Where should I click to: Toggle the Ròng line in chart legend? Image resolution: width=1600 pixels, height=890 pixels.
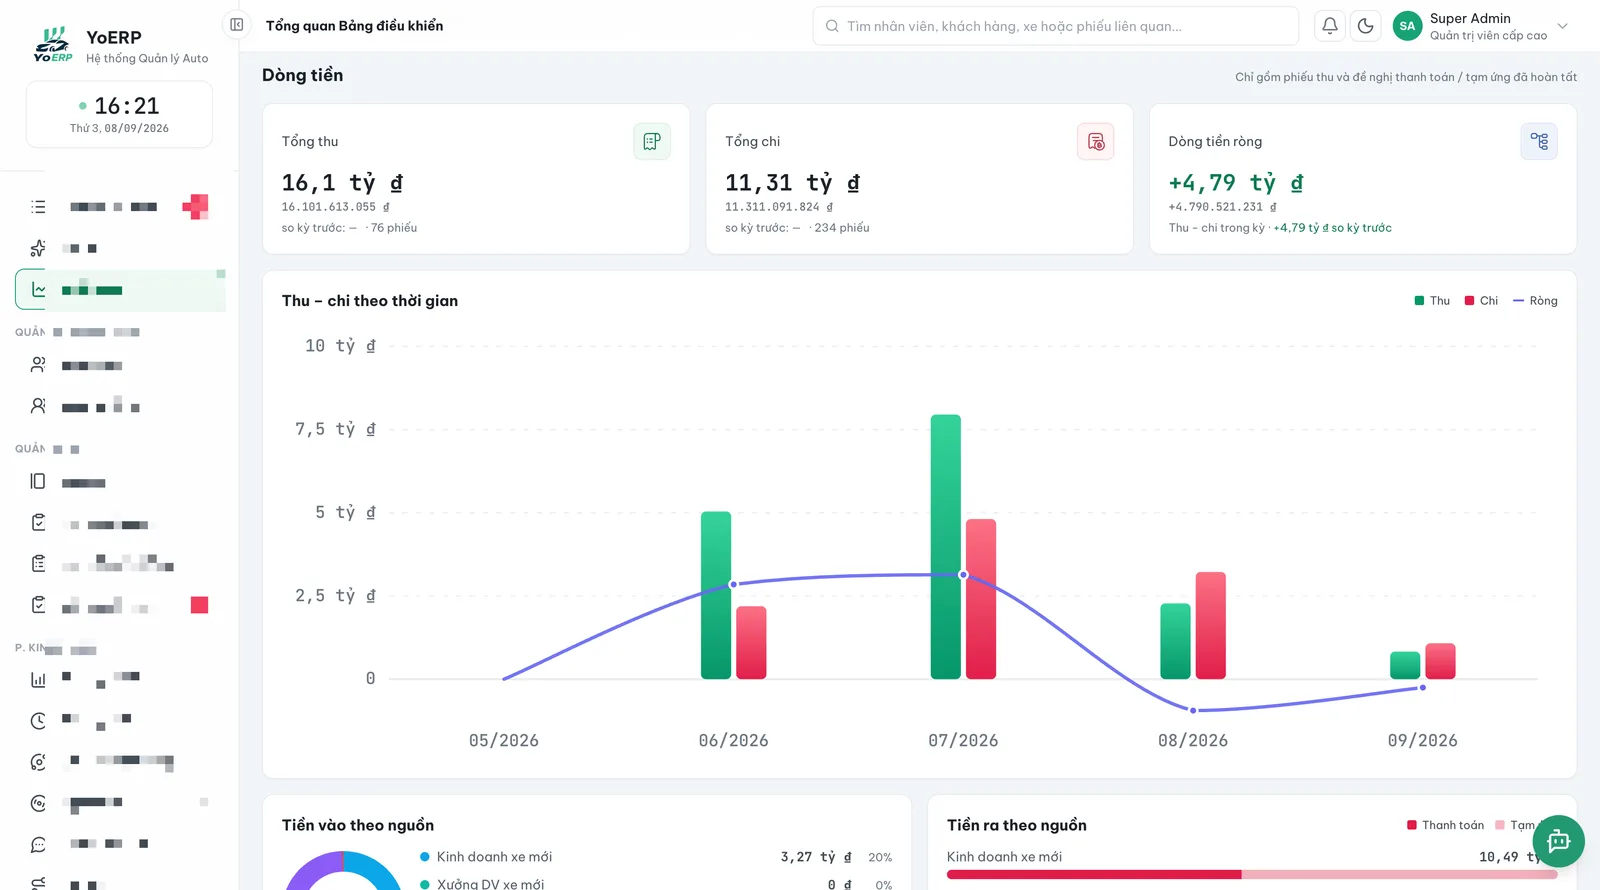pos(1535,301)
